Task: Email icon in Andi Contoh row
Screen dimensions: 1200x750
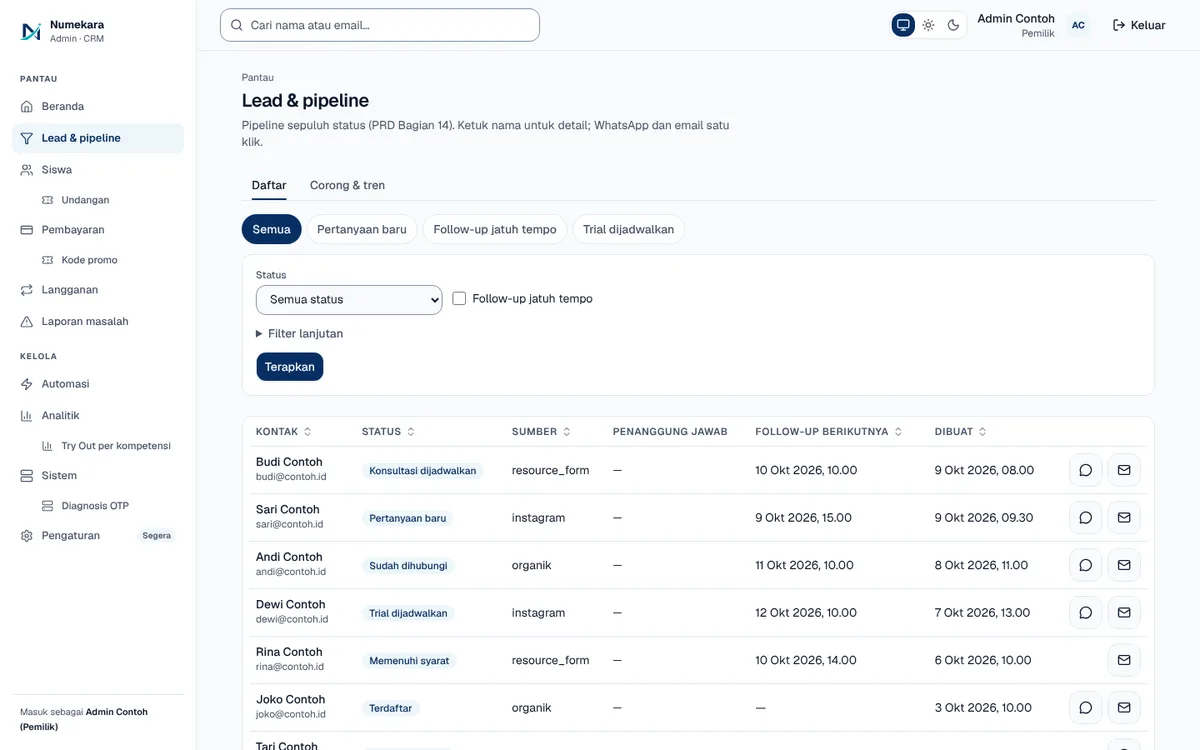Action: pyautogui.click(x=1124, y=565)
